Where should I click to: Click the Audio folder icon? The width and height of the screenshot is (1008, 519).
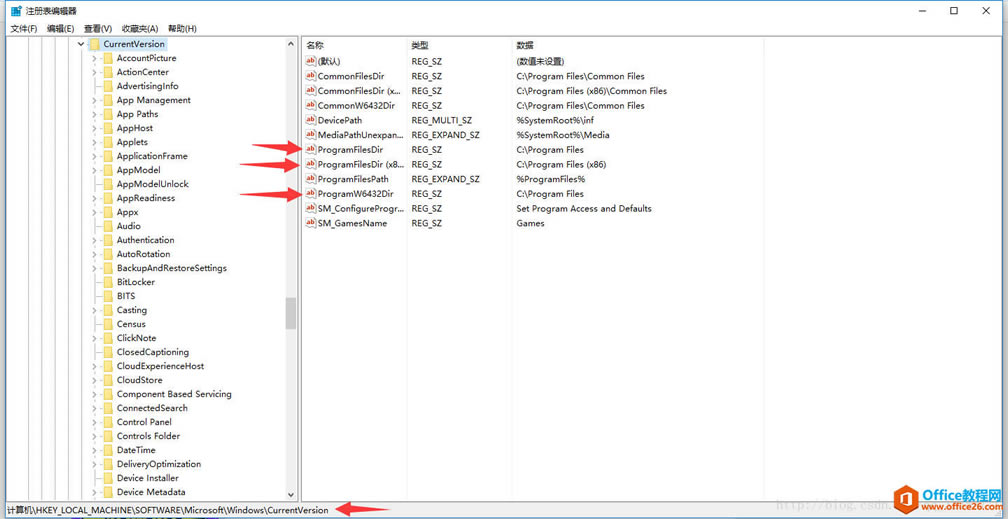(x=107, y=226)
